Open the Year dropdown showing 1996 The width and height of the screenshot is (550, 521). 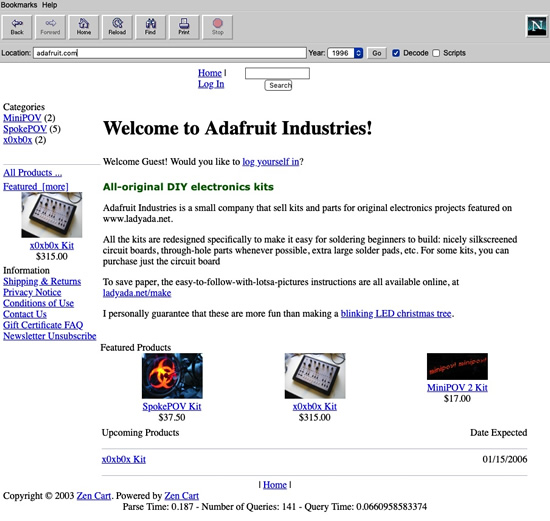tap(345, 53)
